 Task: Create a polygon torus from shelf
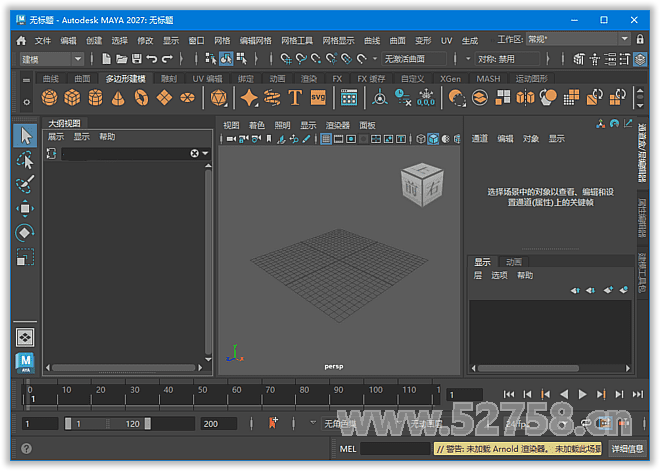[x=141, y=98]
